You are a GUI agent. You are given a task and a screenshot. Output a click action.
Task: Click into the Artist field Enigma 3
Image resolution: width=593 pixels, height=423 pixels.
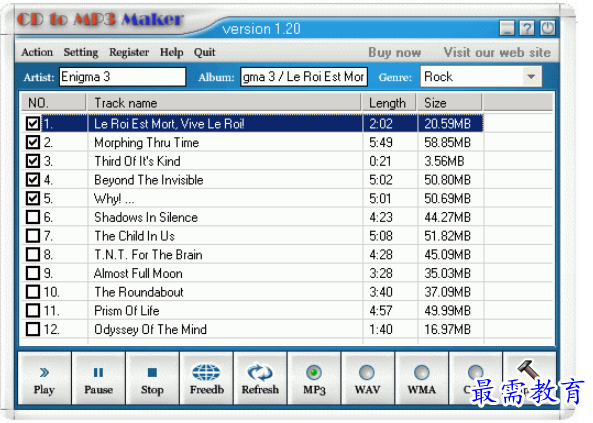pos(123,77)
